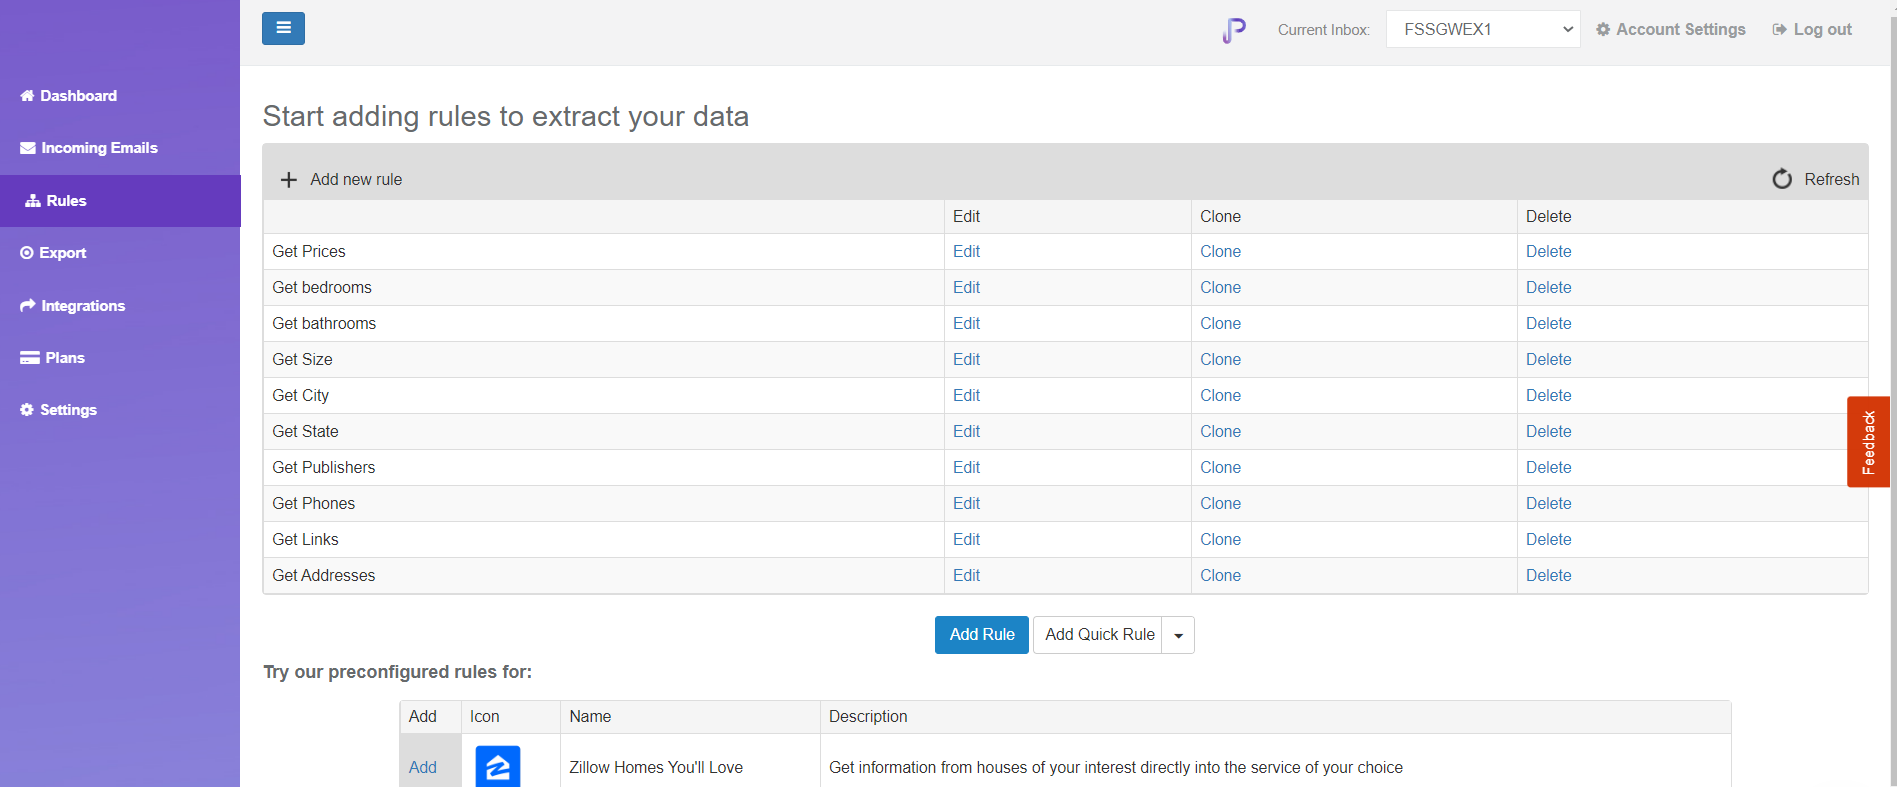Go to Incoming Emails
The image size is (1897, 787).
pyautogui.click(x=89, y=148)
